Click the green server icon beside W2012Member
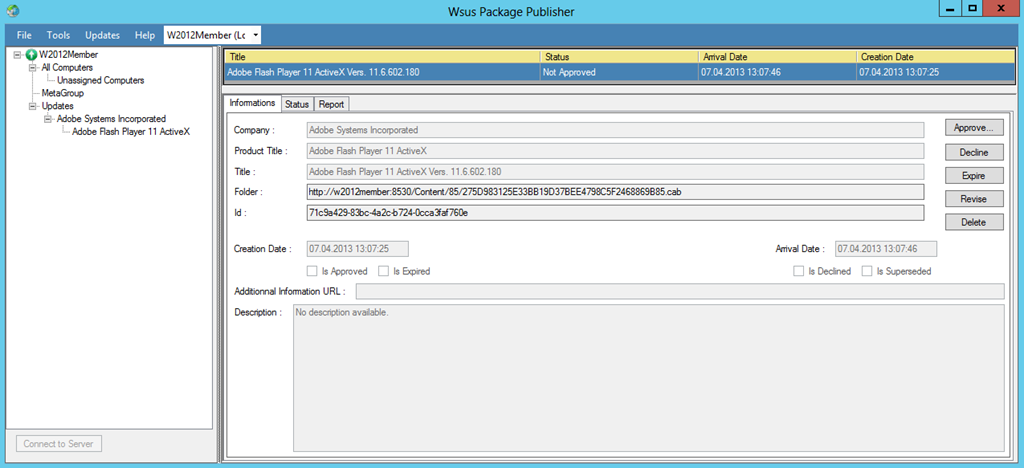 [x=31, y=55]
